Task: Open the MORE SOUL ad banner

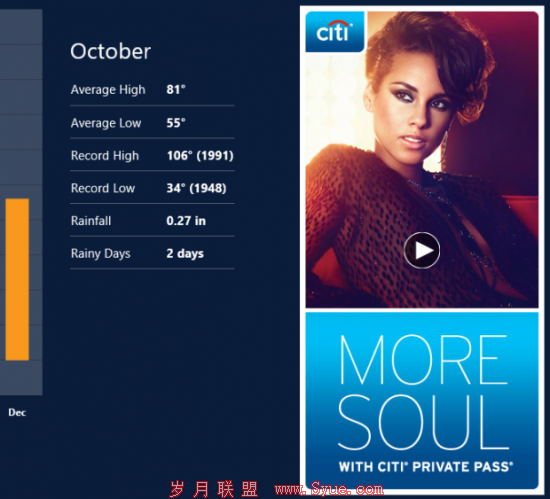Action: pos(422,400)
